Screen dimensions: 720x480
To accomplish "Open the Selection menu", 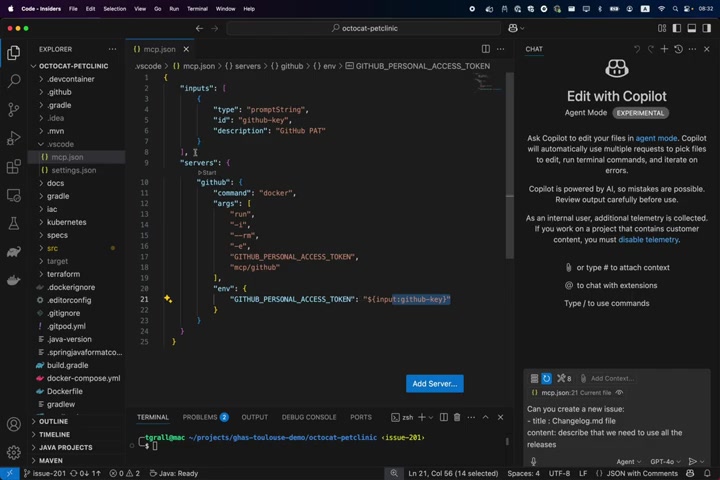I will point(114,9).
